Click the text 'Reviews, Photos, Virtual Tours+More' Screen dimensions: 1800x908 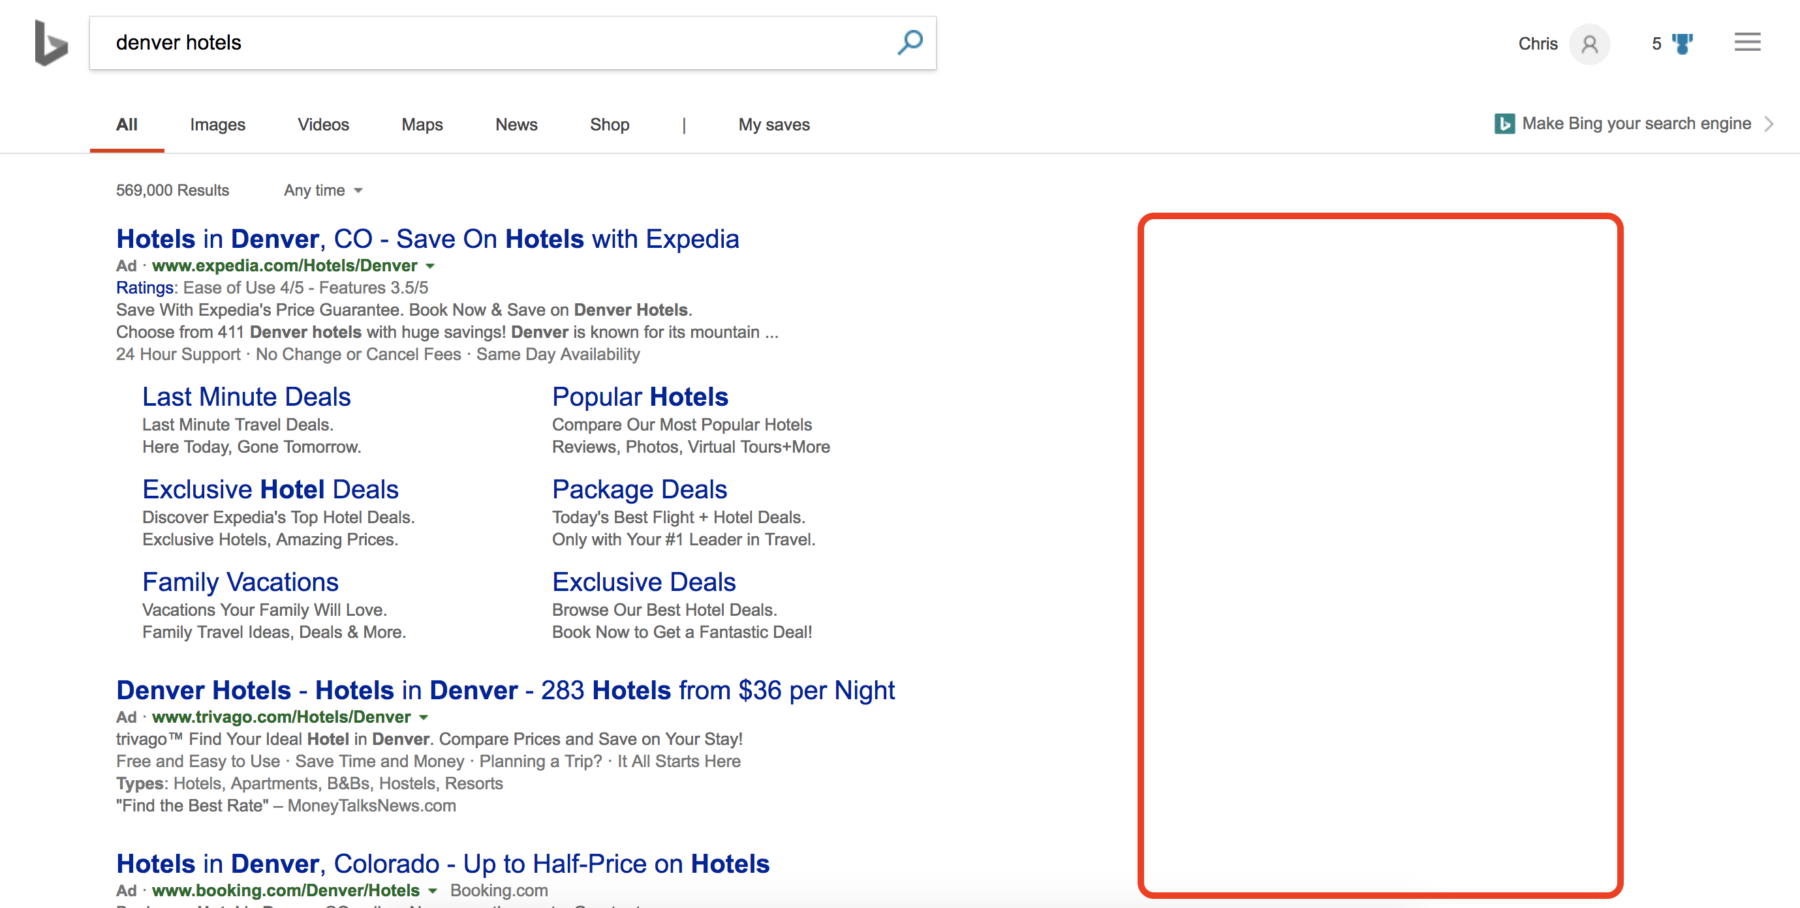coord(691,447)
